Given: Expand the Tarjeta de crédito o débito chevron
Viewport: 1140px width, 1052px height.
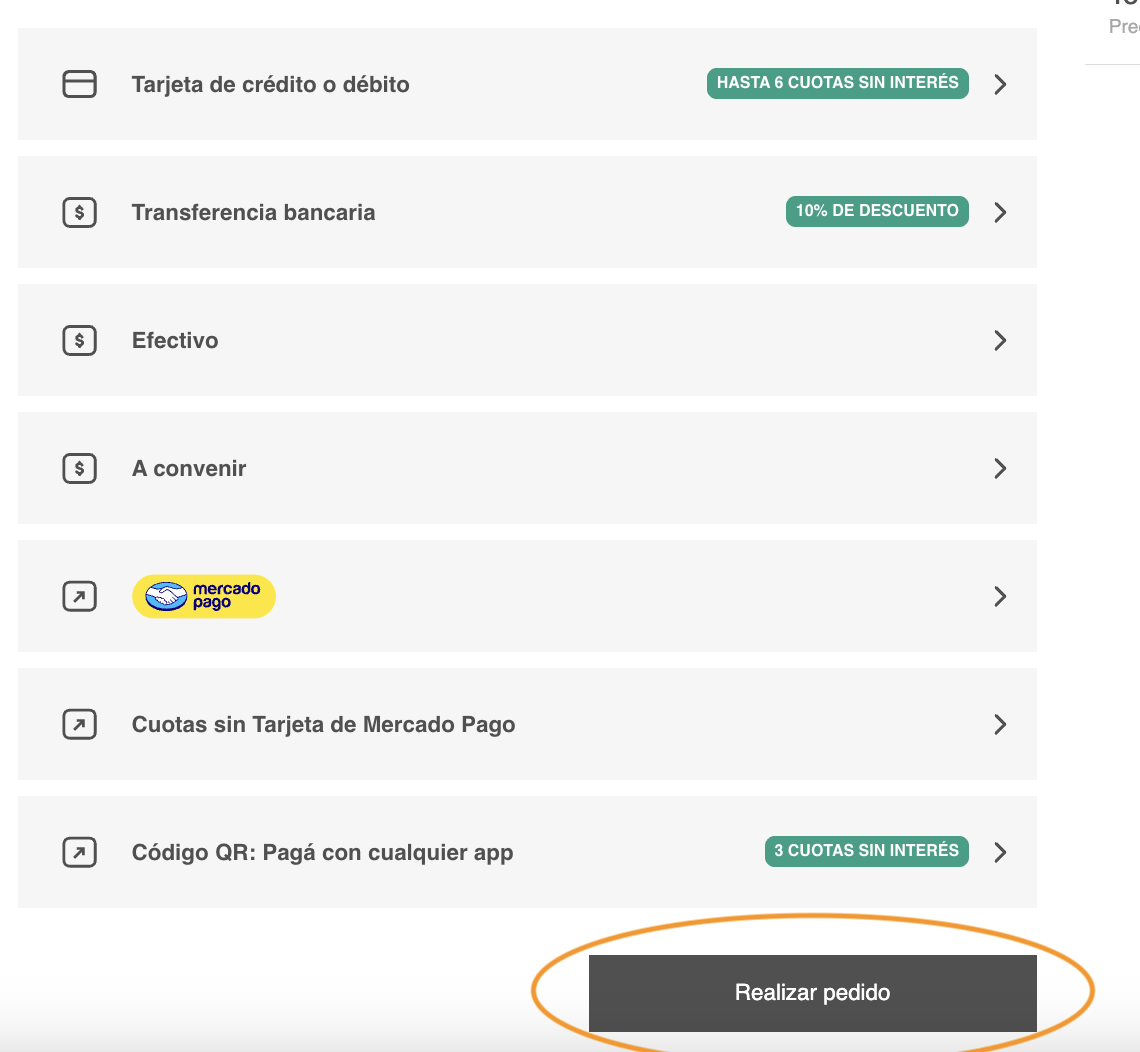Looking at the screenshot, I should point(1000,85).
